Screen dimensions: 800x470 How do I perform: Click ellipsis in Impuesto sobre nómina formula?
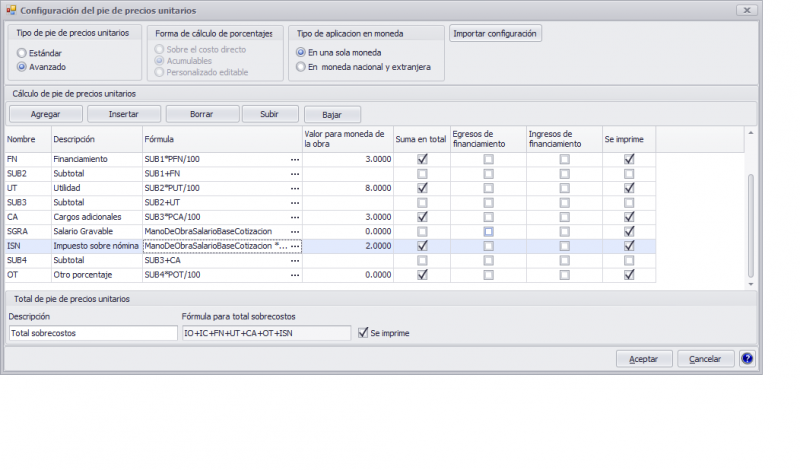tap(294, 246)
